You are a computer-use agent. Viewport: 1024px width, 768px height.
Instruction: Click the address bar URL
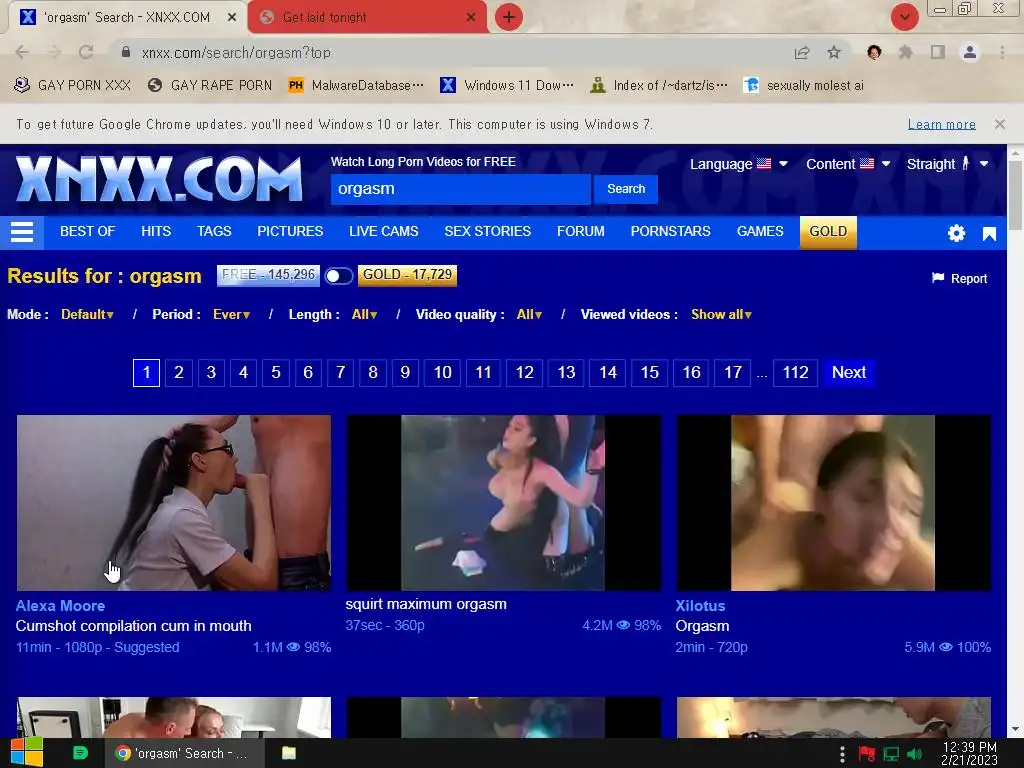tap(236, 53)
